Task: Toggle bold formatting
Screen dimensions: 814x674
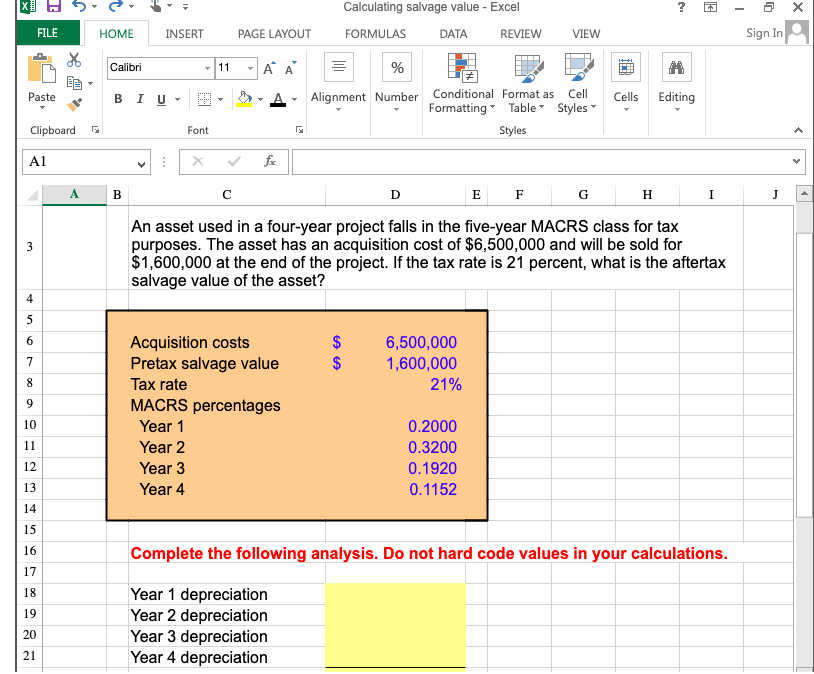Action: pos(117,99)
